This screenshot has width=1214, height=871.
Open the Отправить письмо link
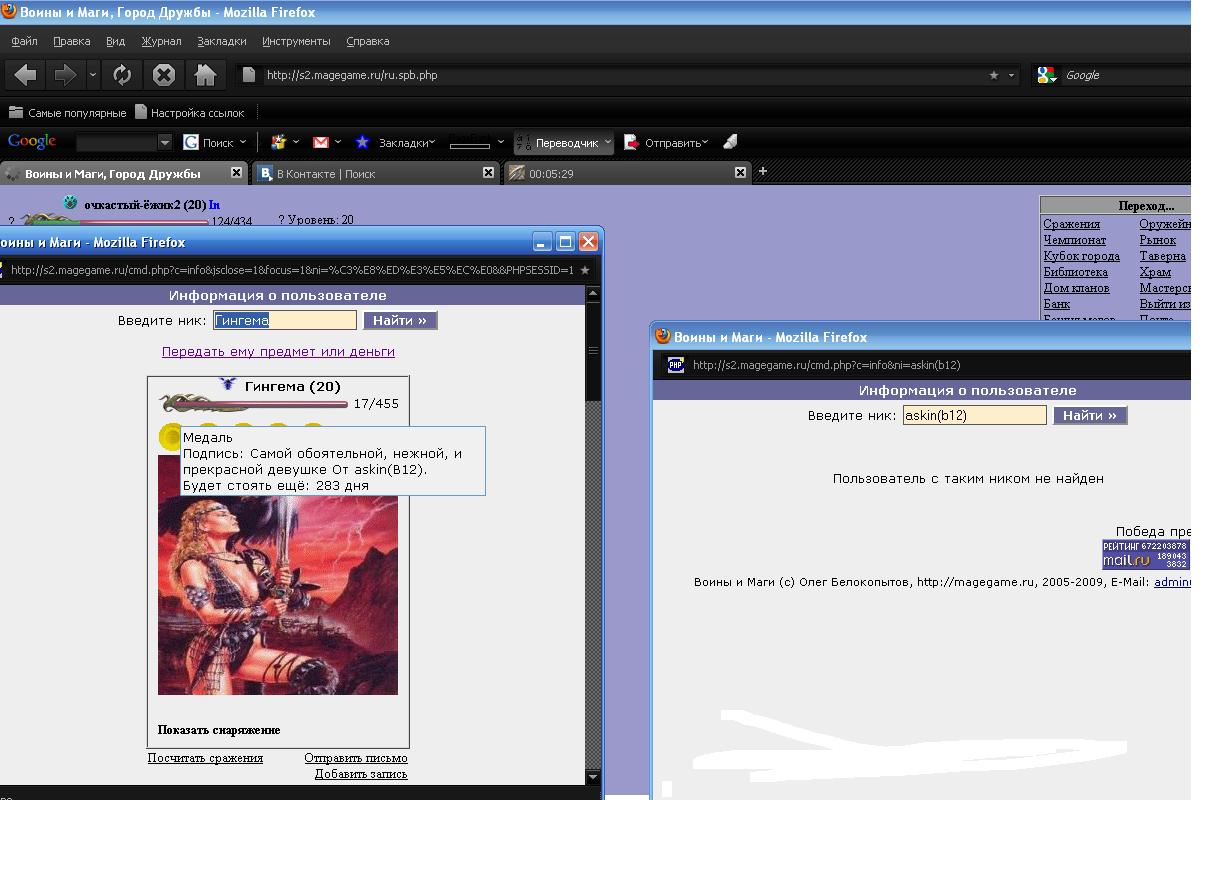pos(356,758)
